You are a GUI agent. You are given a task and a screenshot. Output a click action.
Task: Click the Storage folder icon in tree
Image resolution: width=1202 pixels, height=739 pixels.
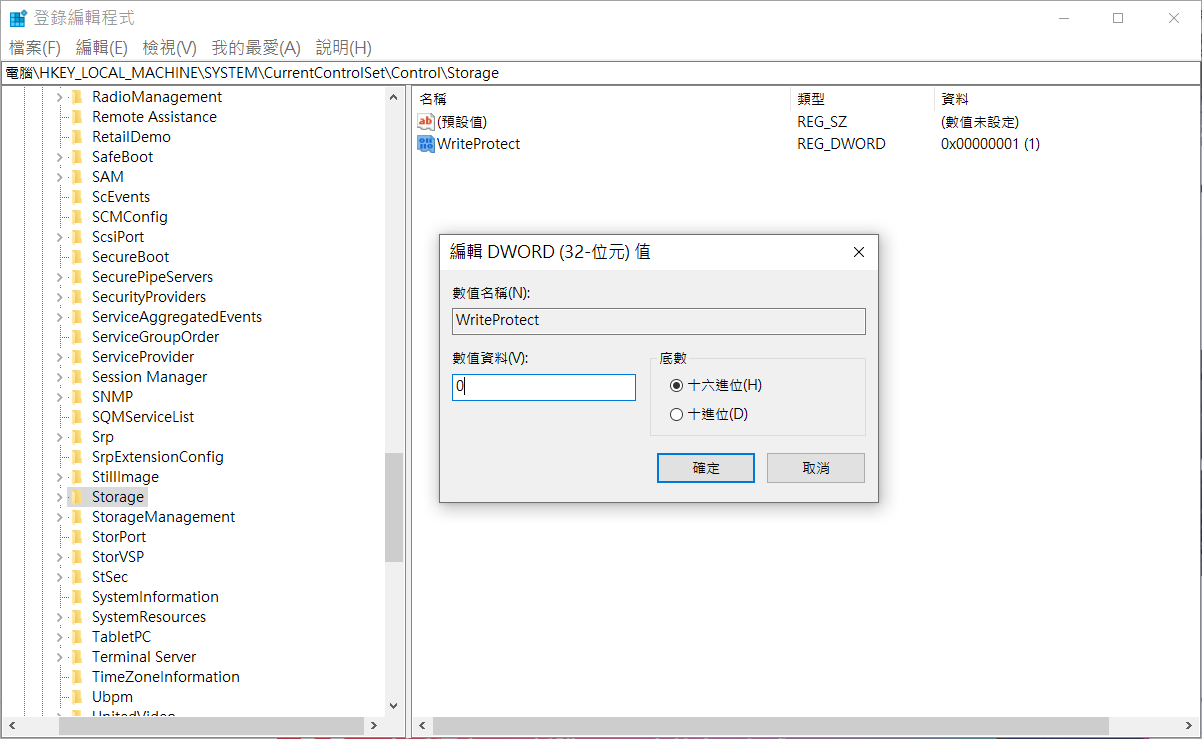77,497
